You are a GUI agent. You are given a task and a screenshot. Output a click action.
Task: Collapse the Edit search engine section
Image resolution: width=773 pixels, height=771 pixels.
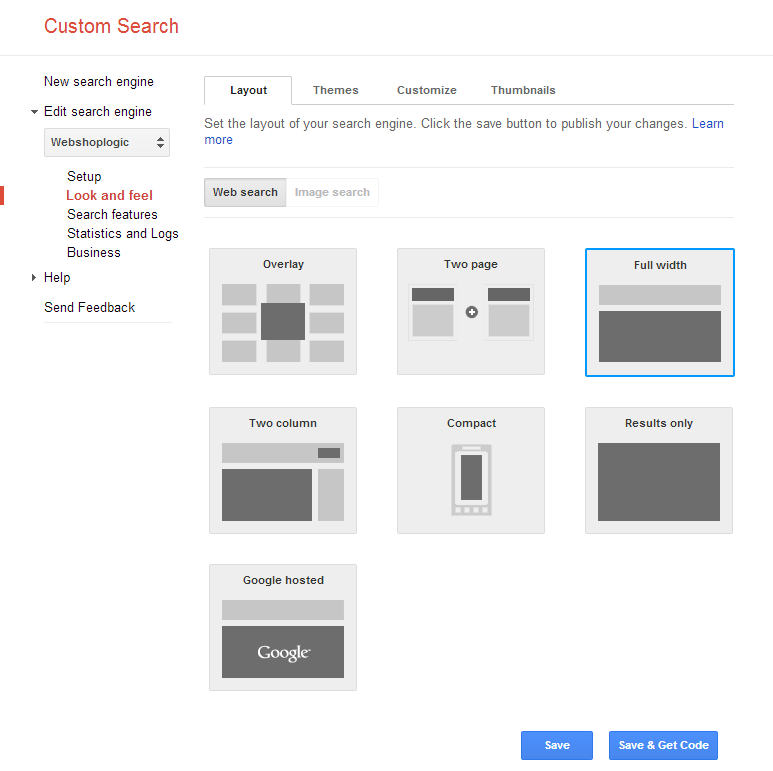click(x=34, y=112)
